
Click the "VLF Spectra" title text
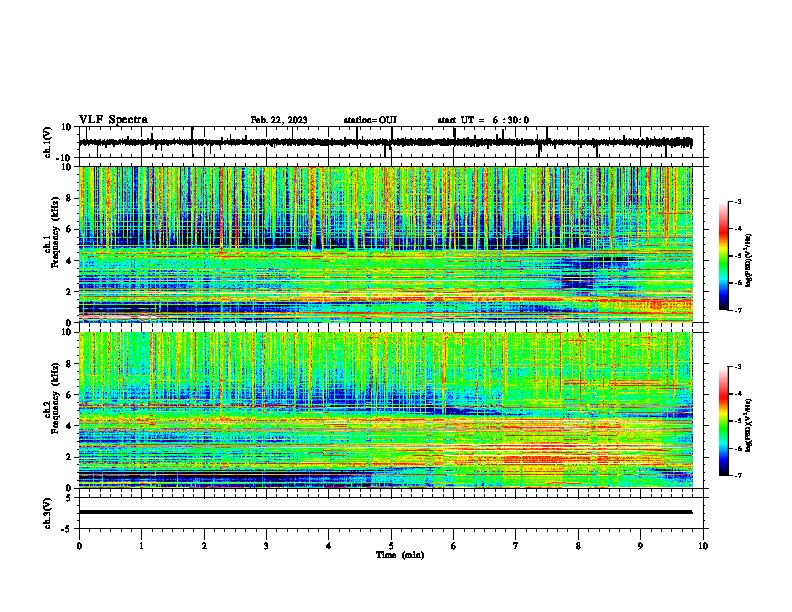[113, 120]
